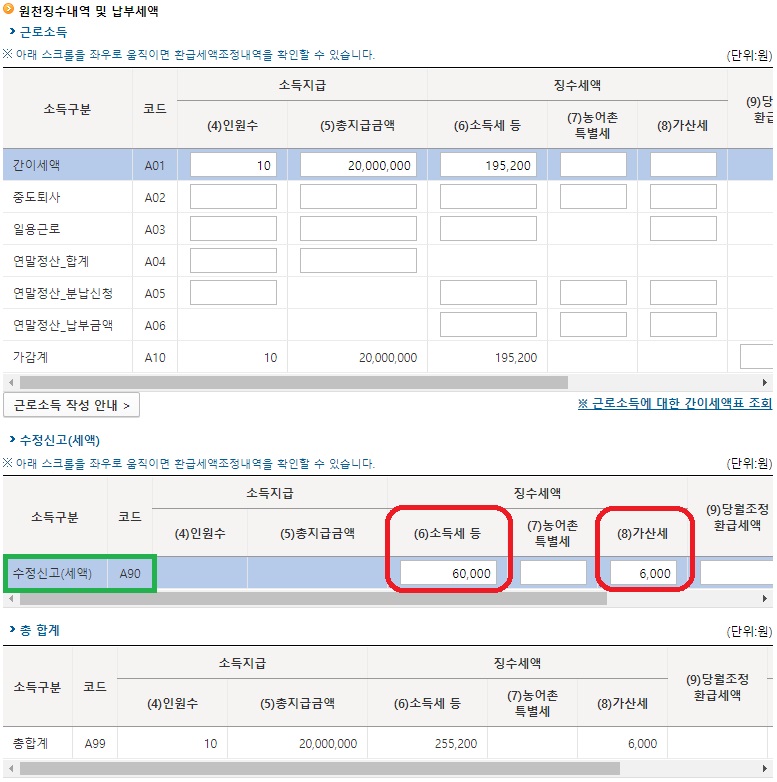Click the 총 합계 section heading
The width and height of the screenshot is (777, 782).
click(39, 630)
